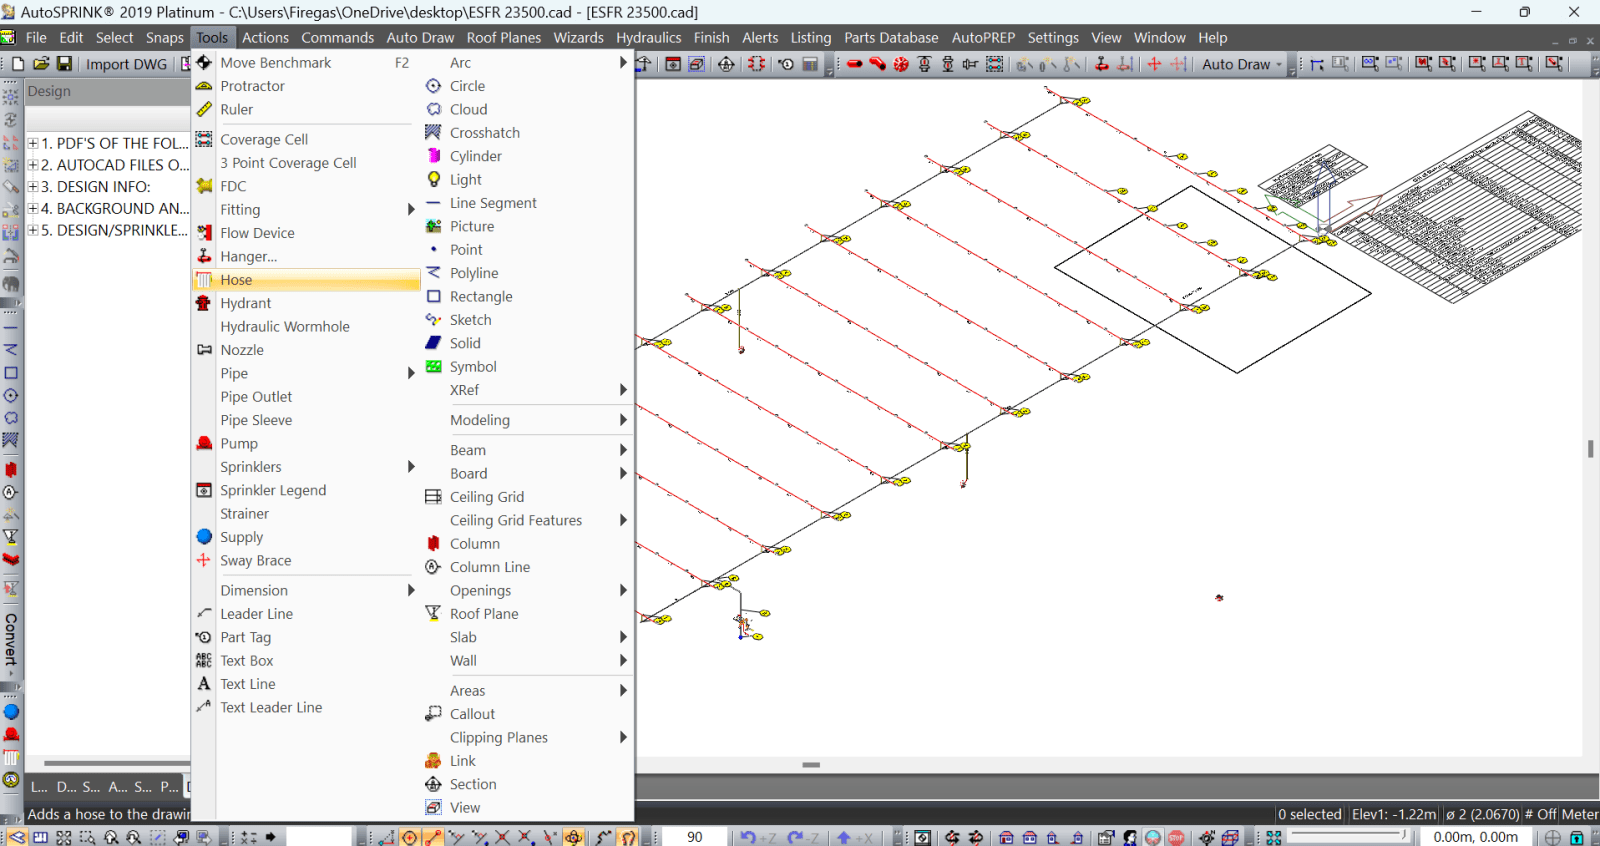Expand the Pipe submenu arrow

tap(411, 373)
